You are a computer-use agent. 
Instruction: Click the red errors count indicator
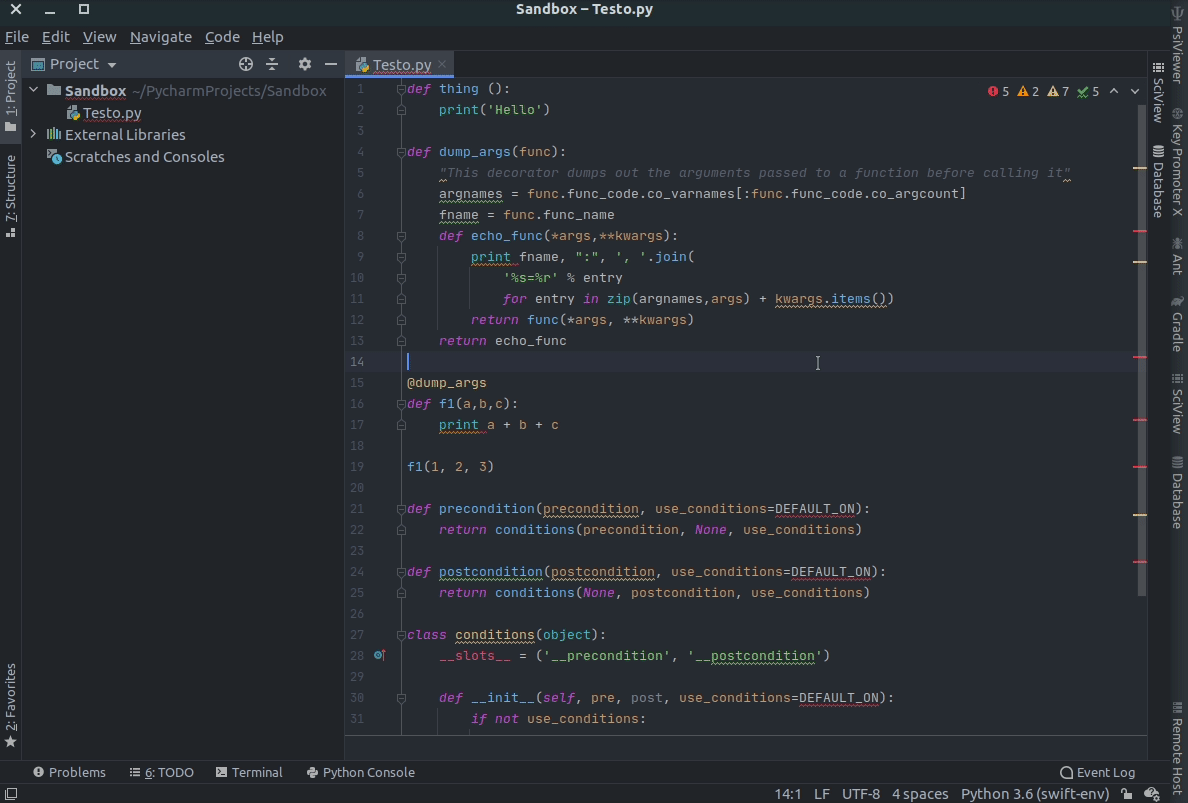[x=999, y=92]
